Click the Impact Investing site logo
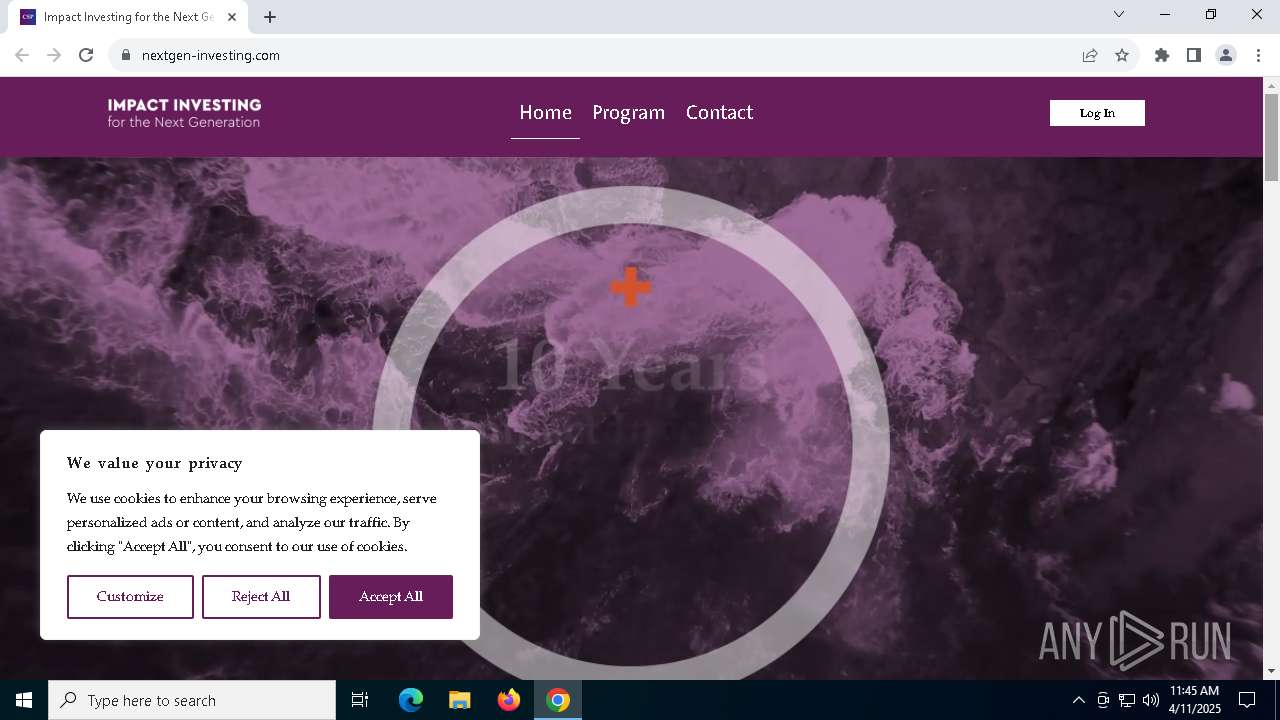Image resolution: width=1280 pixels, height=720 pixels. point(184,113)
